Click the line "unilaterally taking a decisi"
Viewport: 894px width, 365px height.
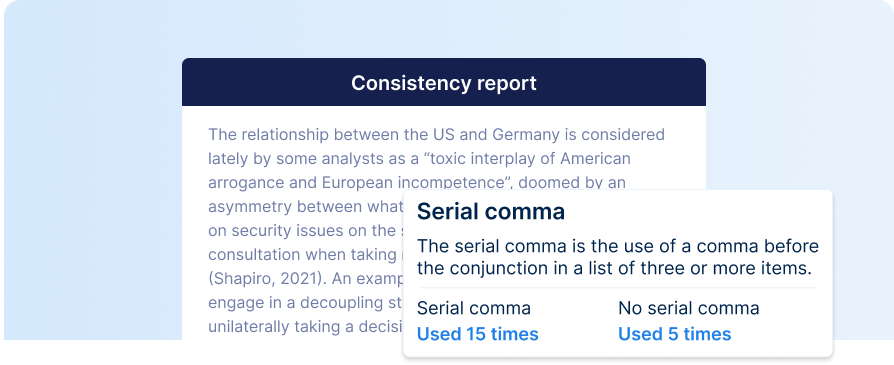305,327
